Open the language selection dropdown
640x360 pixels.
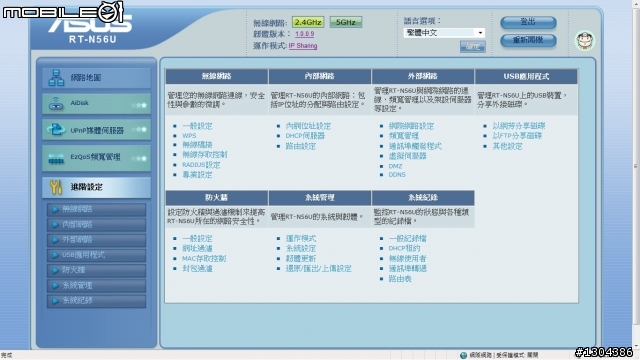point(444,33)
